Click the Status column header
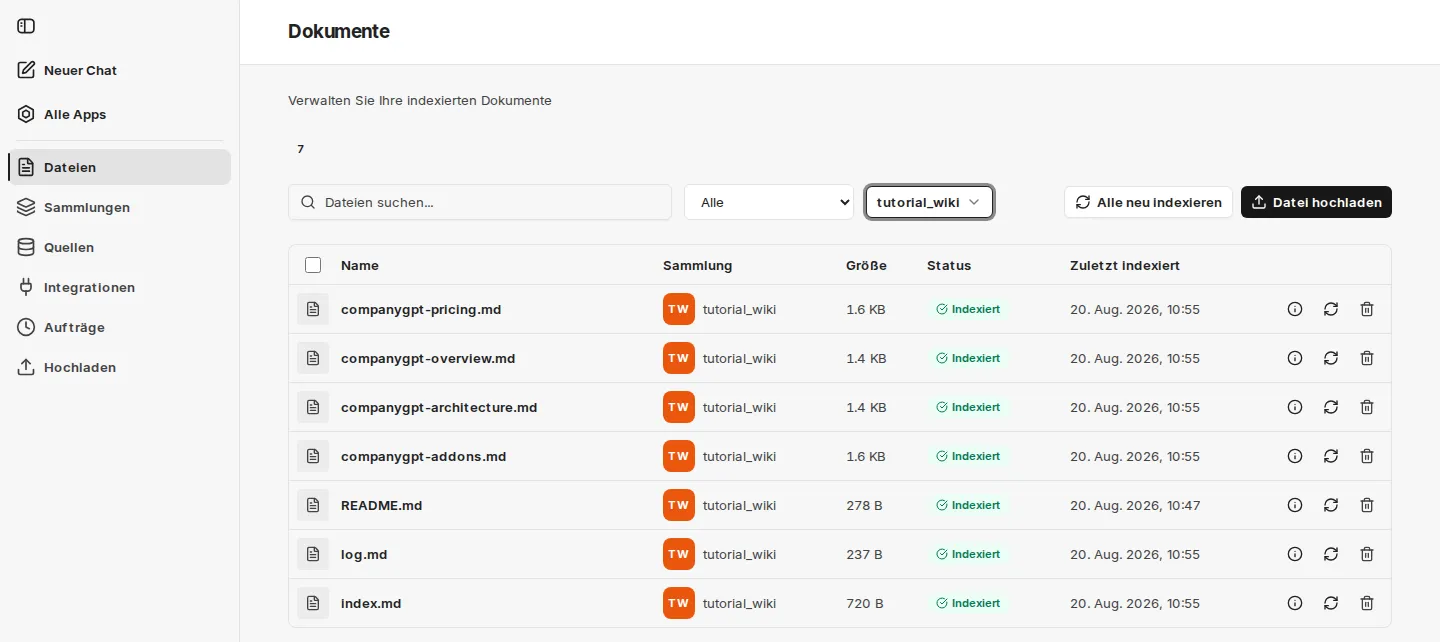Viewport: 1440px width, 642px height. [949, 265]
